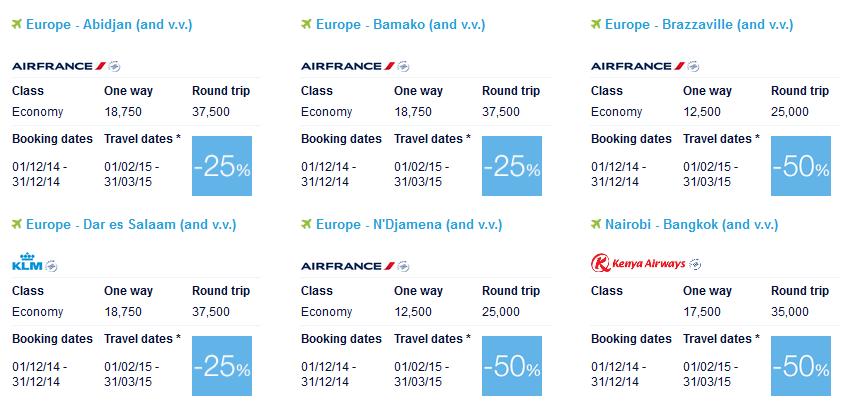Click the airplane icon beside Europe - Brazzaville
Screen dimensions: 845x411
click(x=598, y=22)
